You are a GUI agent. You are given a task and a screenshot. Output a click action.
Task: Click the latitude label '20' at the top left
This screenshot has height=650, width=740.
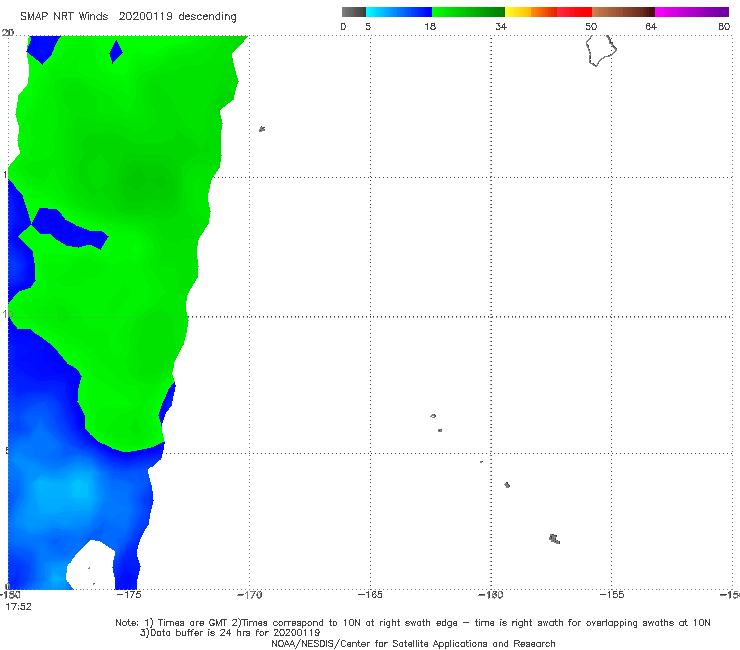8,33
